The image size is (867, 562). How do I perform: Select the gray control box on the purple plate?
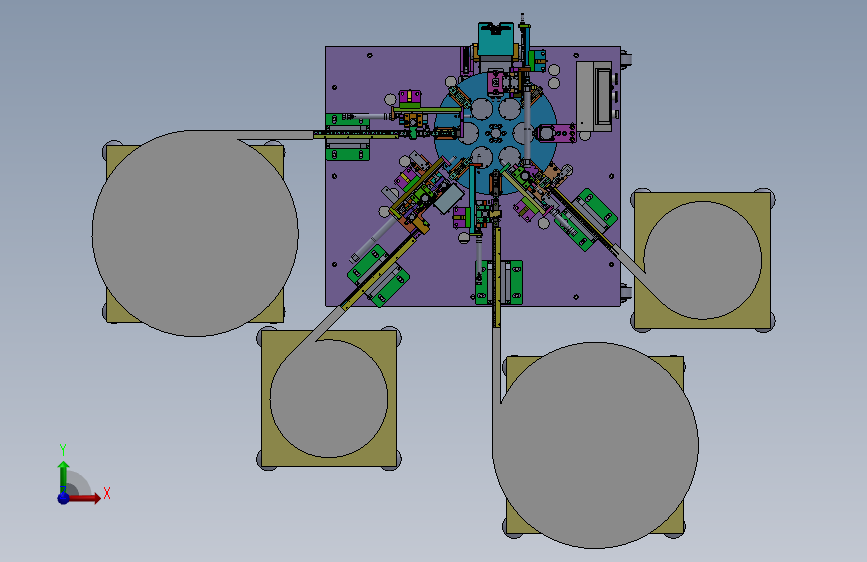pyautogui.click(x=594, y=97)
